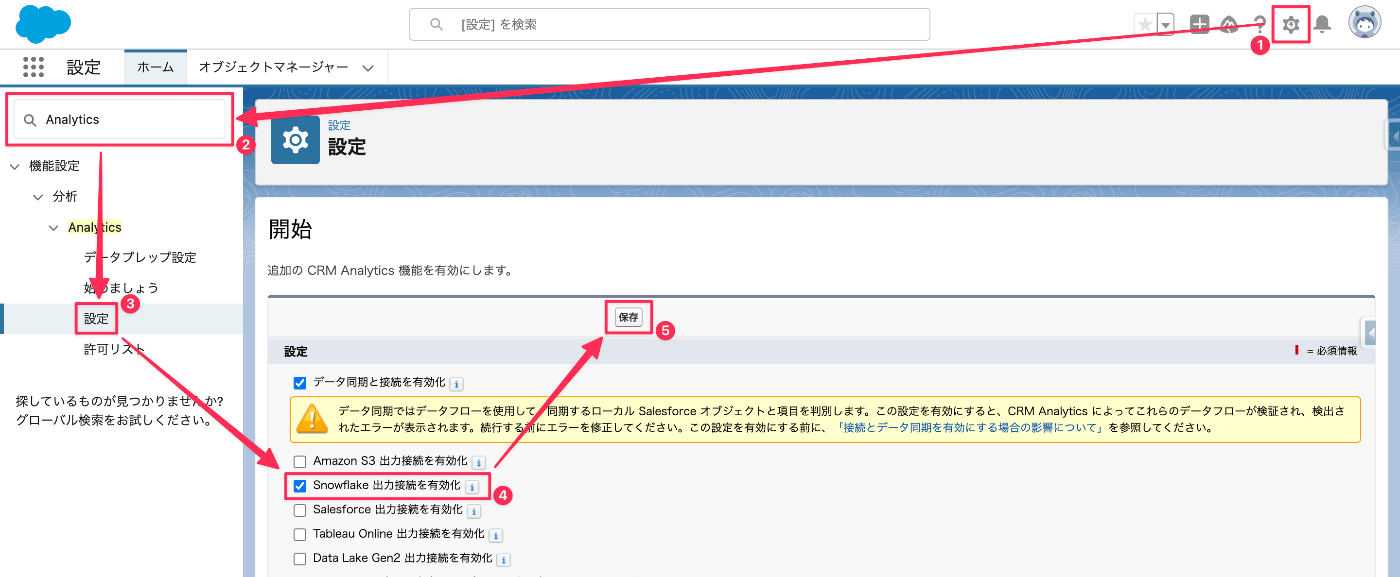Collapse the 分析 tree node
1400x577 pixels.
tap(38, 197)
